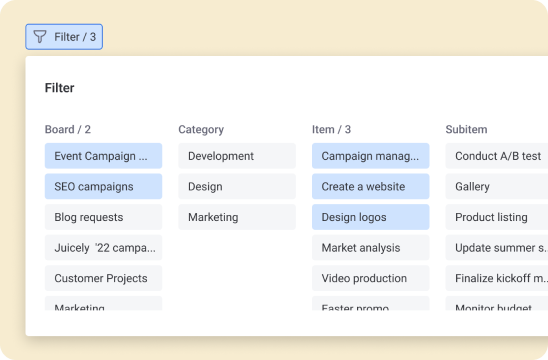Select Juicely '22 campaign board
The width and height of the screenshot is (548, 360).
103,247
